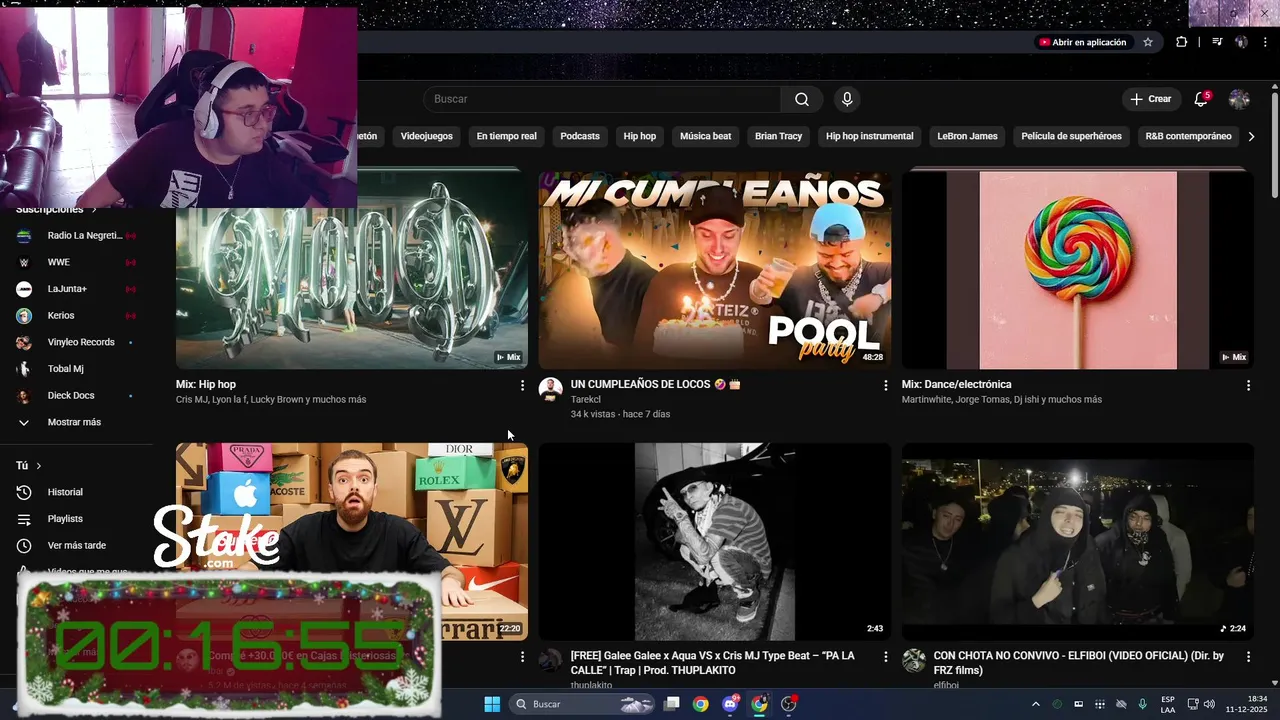Click the Crear button
The width and height of the screenshot is (1280, 720).
[1150, 99]
